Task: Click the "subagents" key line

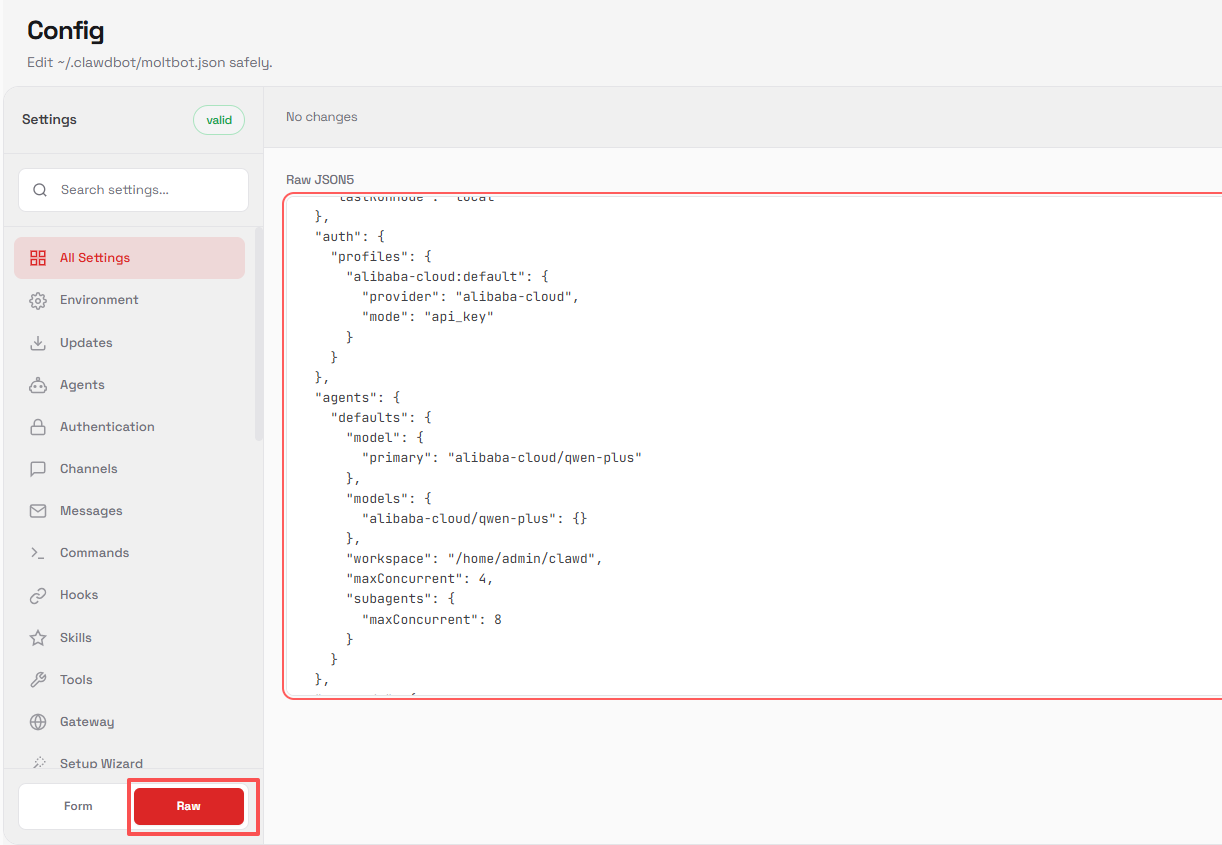Action: (401, 599)
